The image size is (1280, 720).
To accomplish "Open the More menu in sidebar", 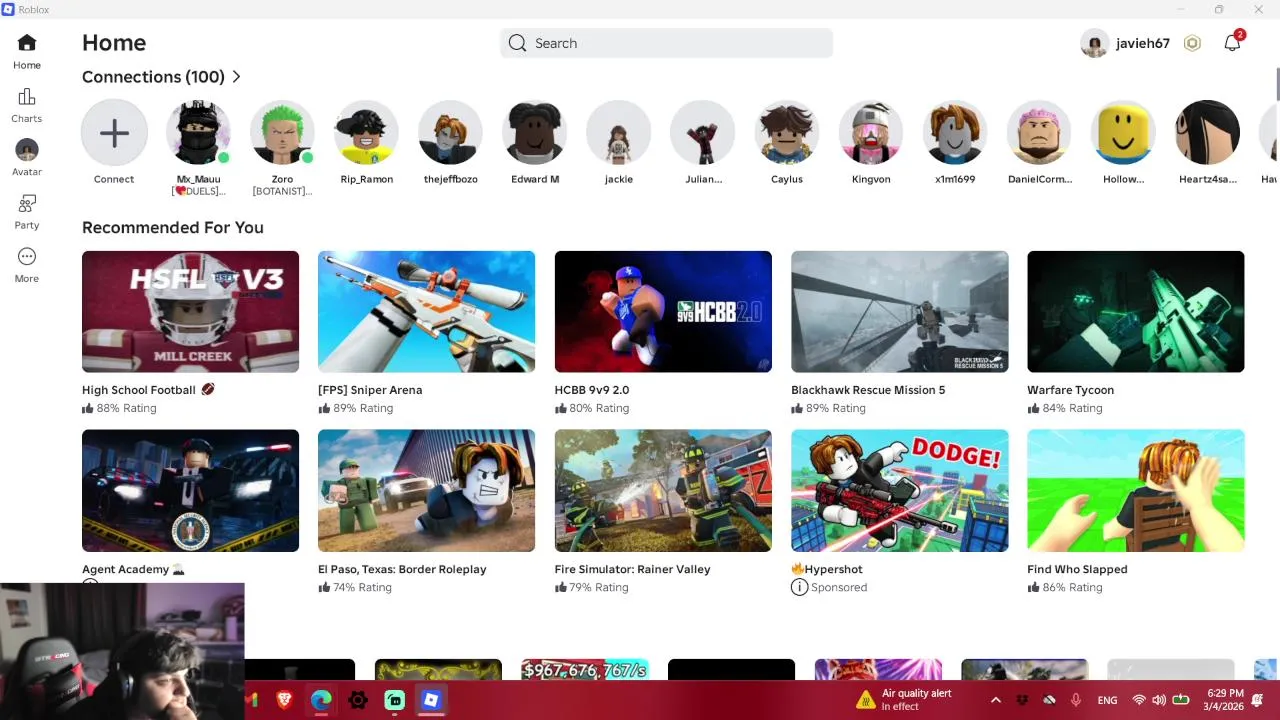I will coord(27,257).
